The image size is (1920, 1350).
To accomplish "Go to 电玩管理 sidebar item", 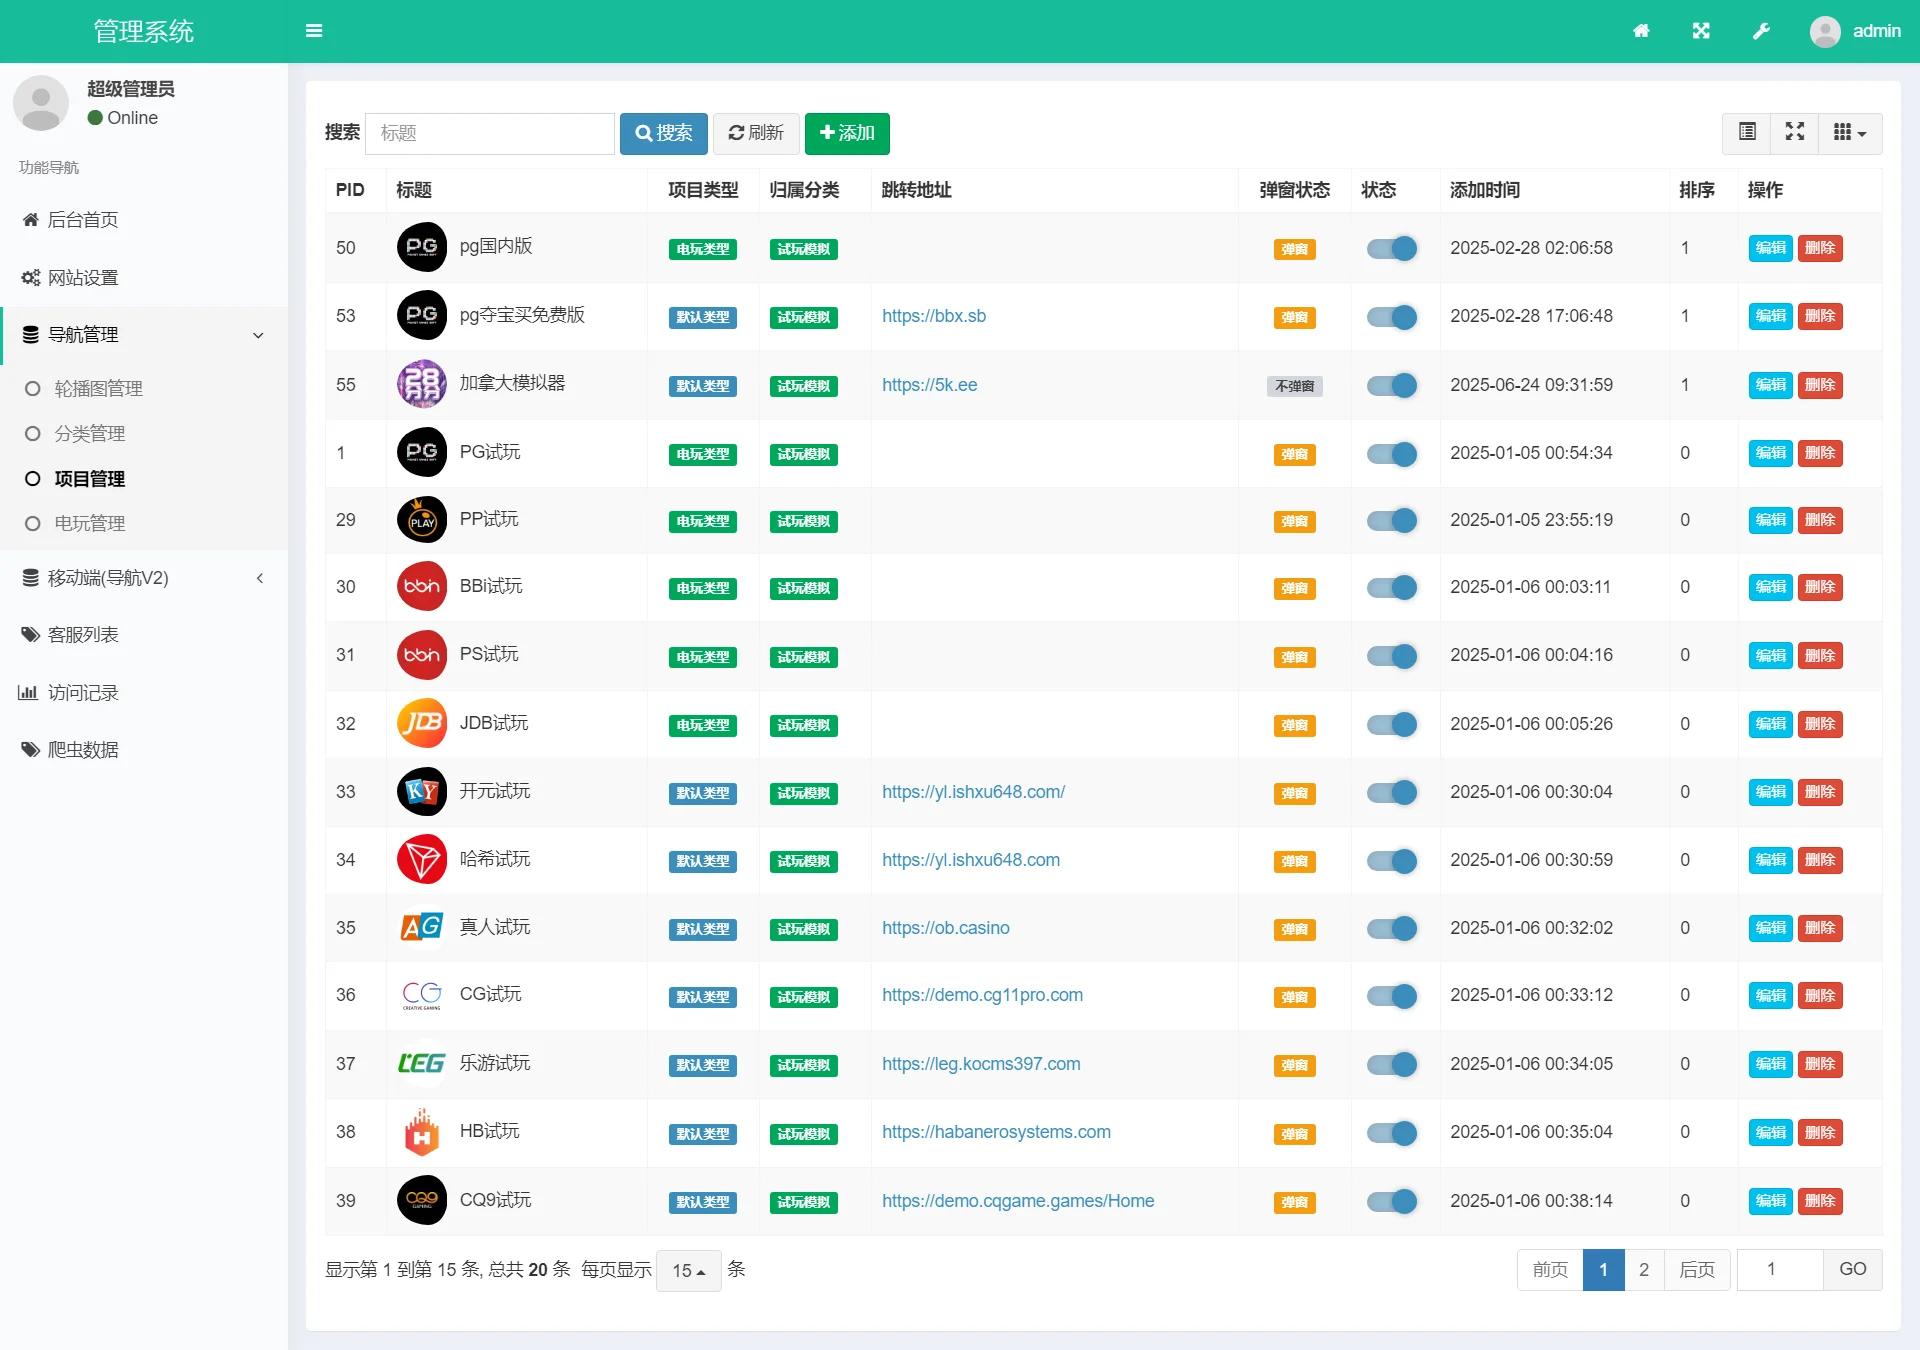I will [x=89, y=523].
